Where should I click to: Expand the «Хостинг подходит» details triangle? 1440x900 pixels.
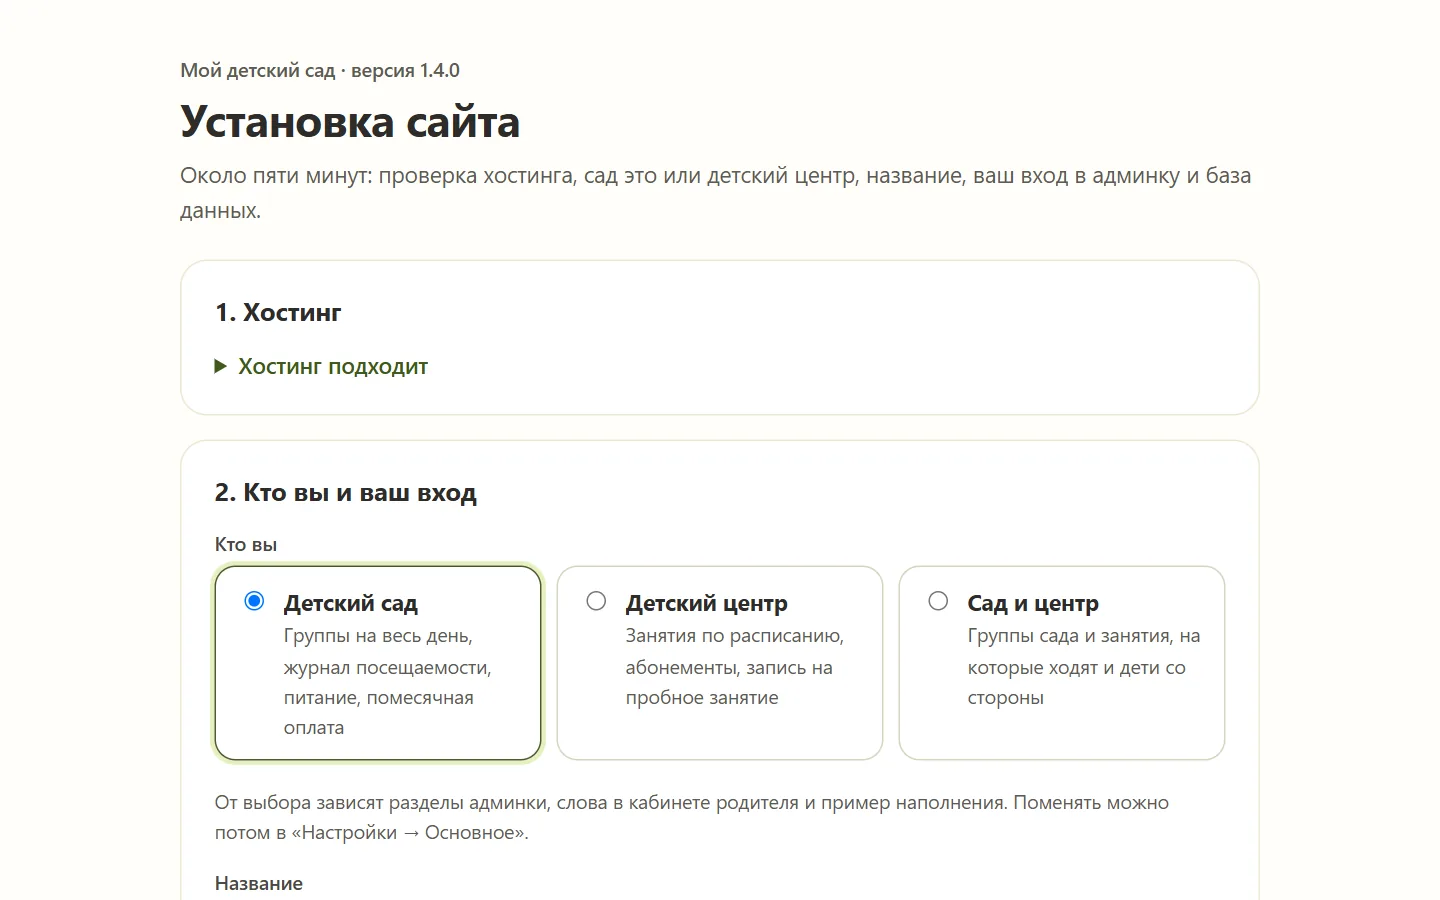click(221, 367)
